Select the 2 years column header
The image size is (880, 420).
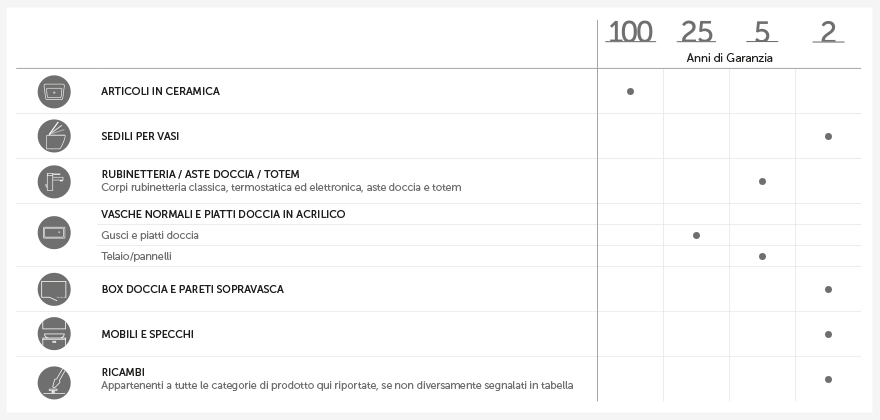click(828, 32)
